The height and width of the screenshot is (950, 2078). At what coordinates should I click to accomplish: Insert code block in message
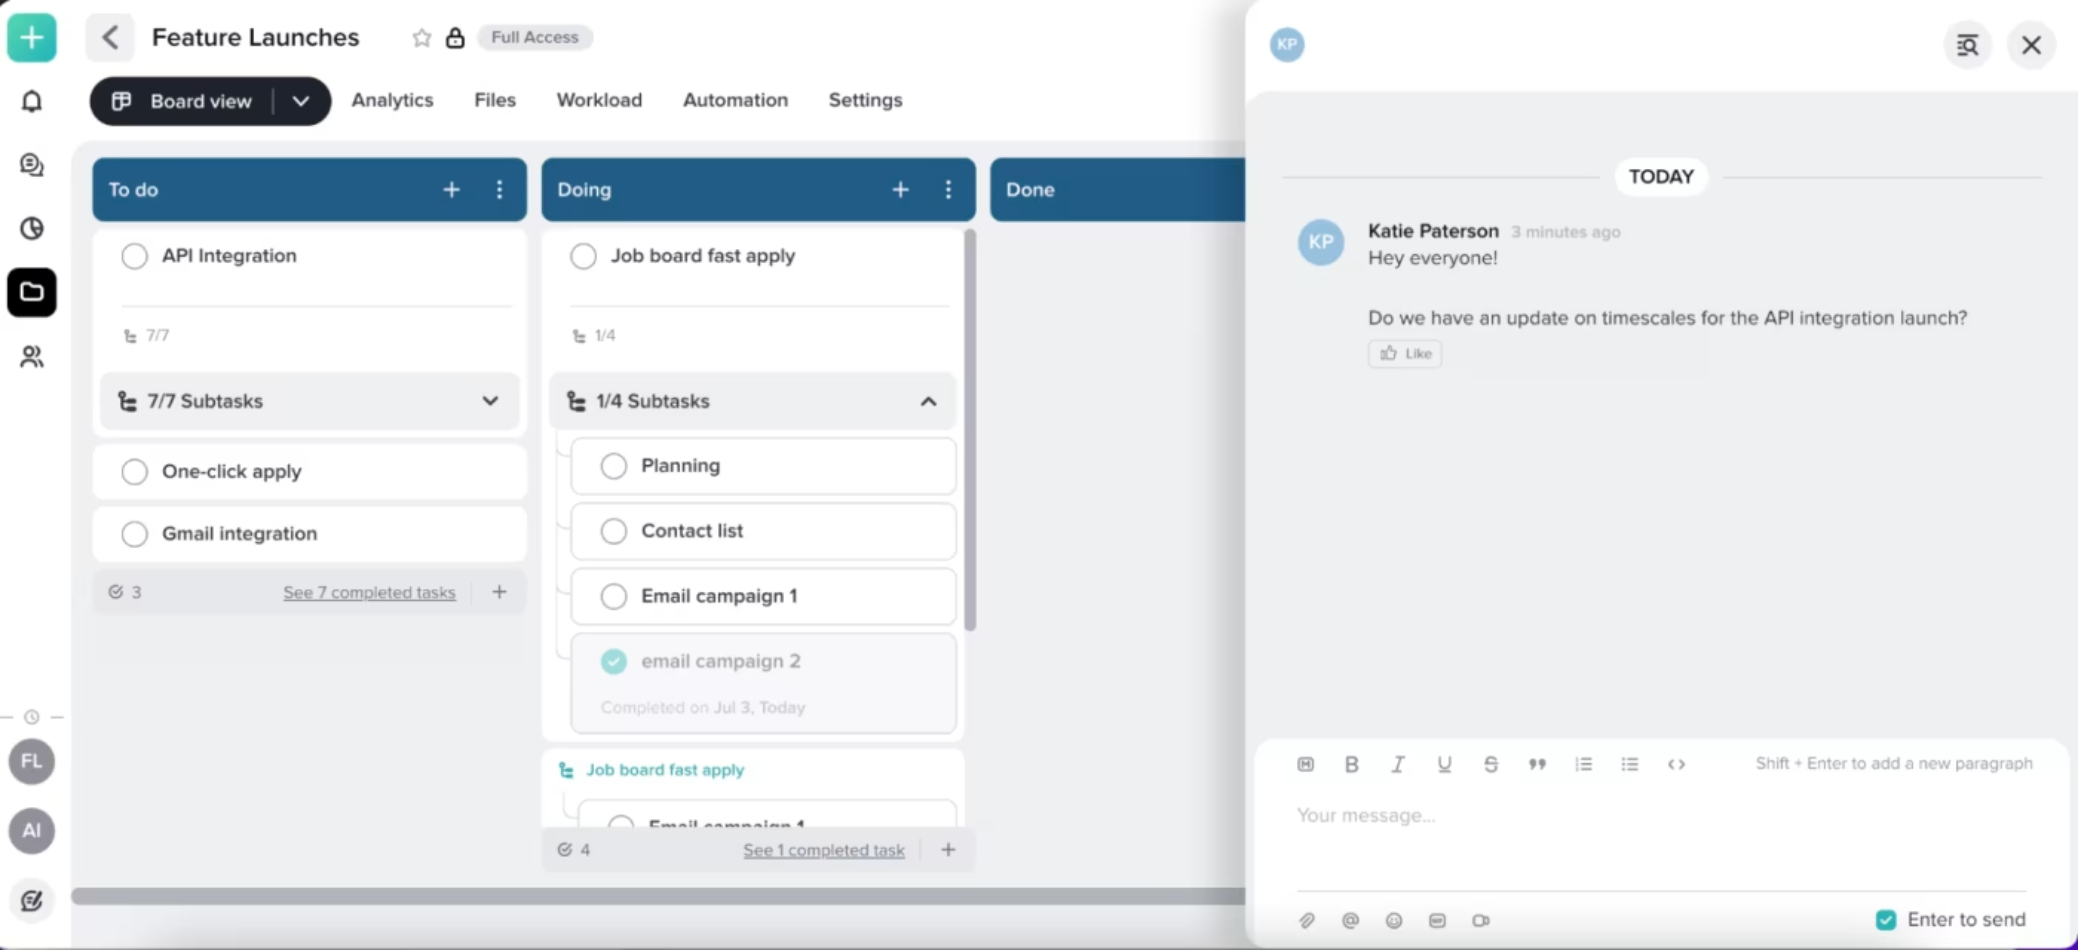click(1676, 764)
